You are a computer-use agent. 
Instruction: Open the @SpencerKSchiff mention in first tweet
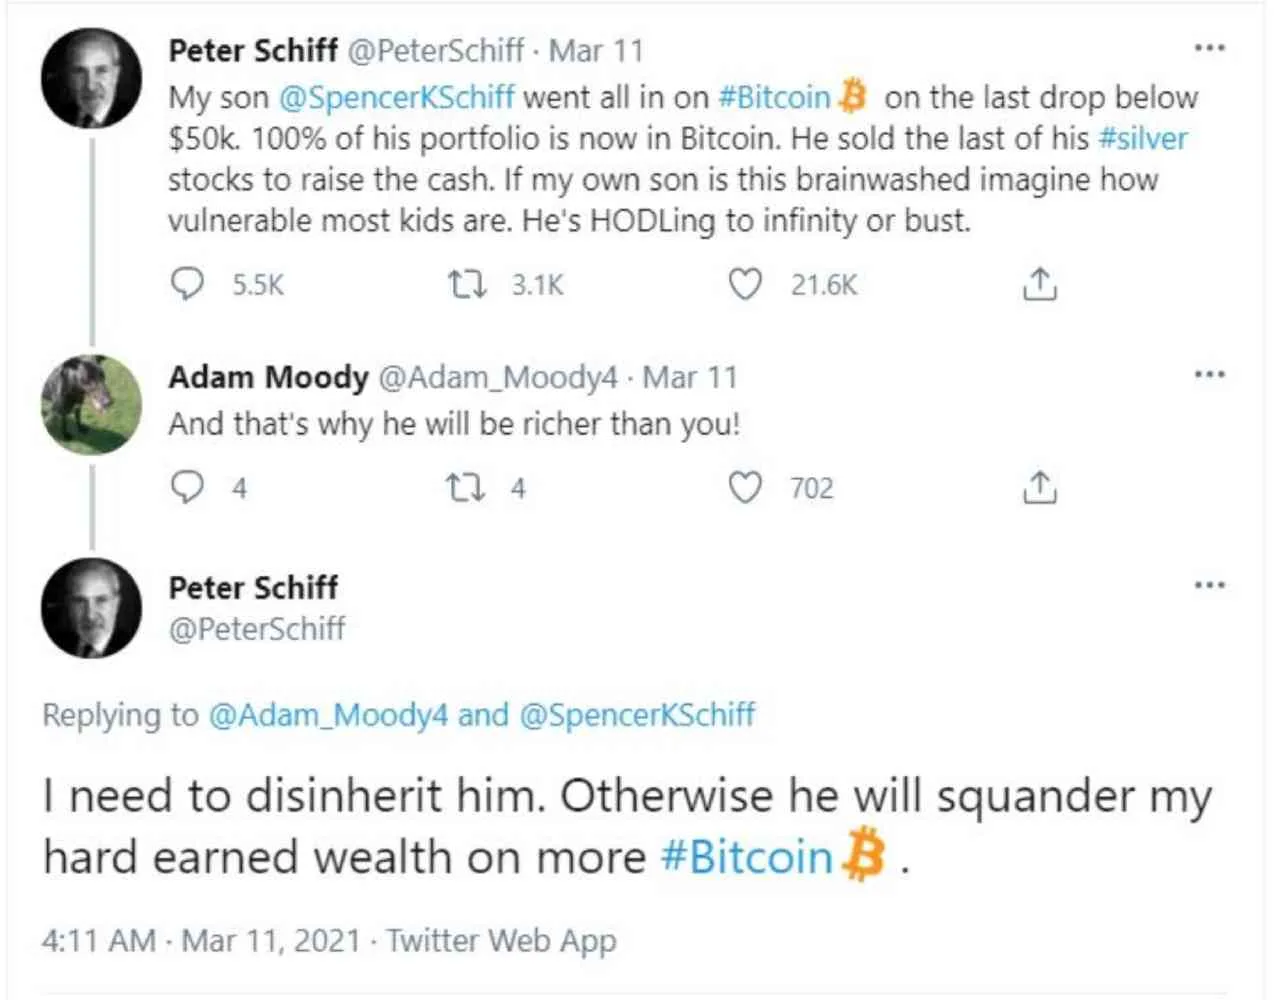coord(397,97)
